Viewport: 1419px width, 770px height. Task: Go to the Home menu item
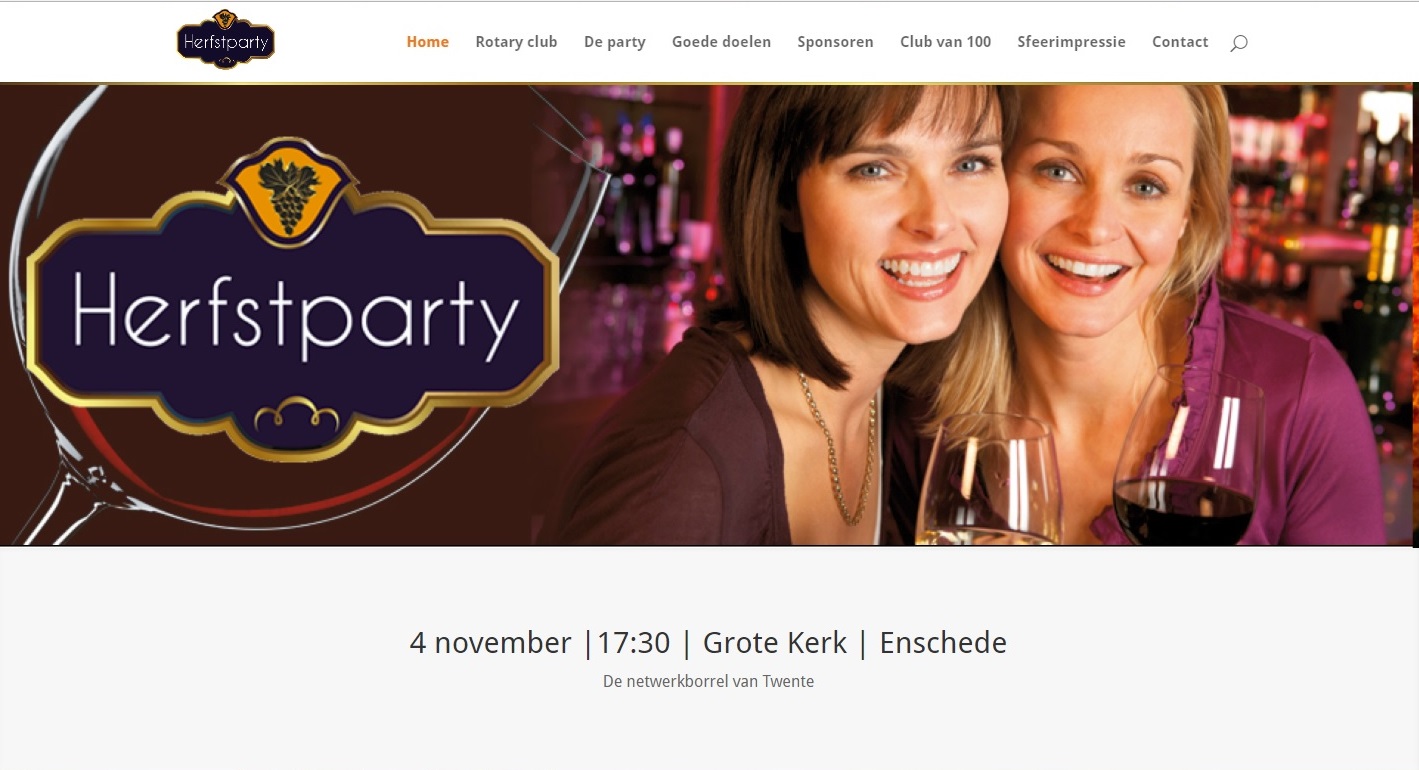[x=427, y=42]
